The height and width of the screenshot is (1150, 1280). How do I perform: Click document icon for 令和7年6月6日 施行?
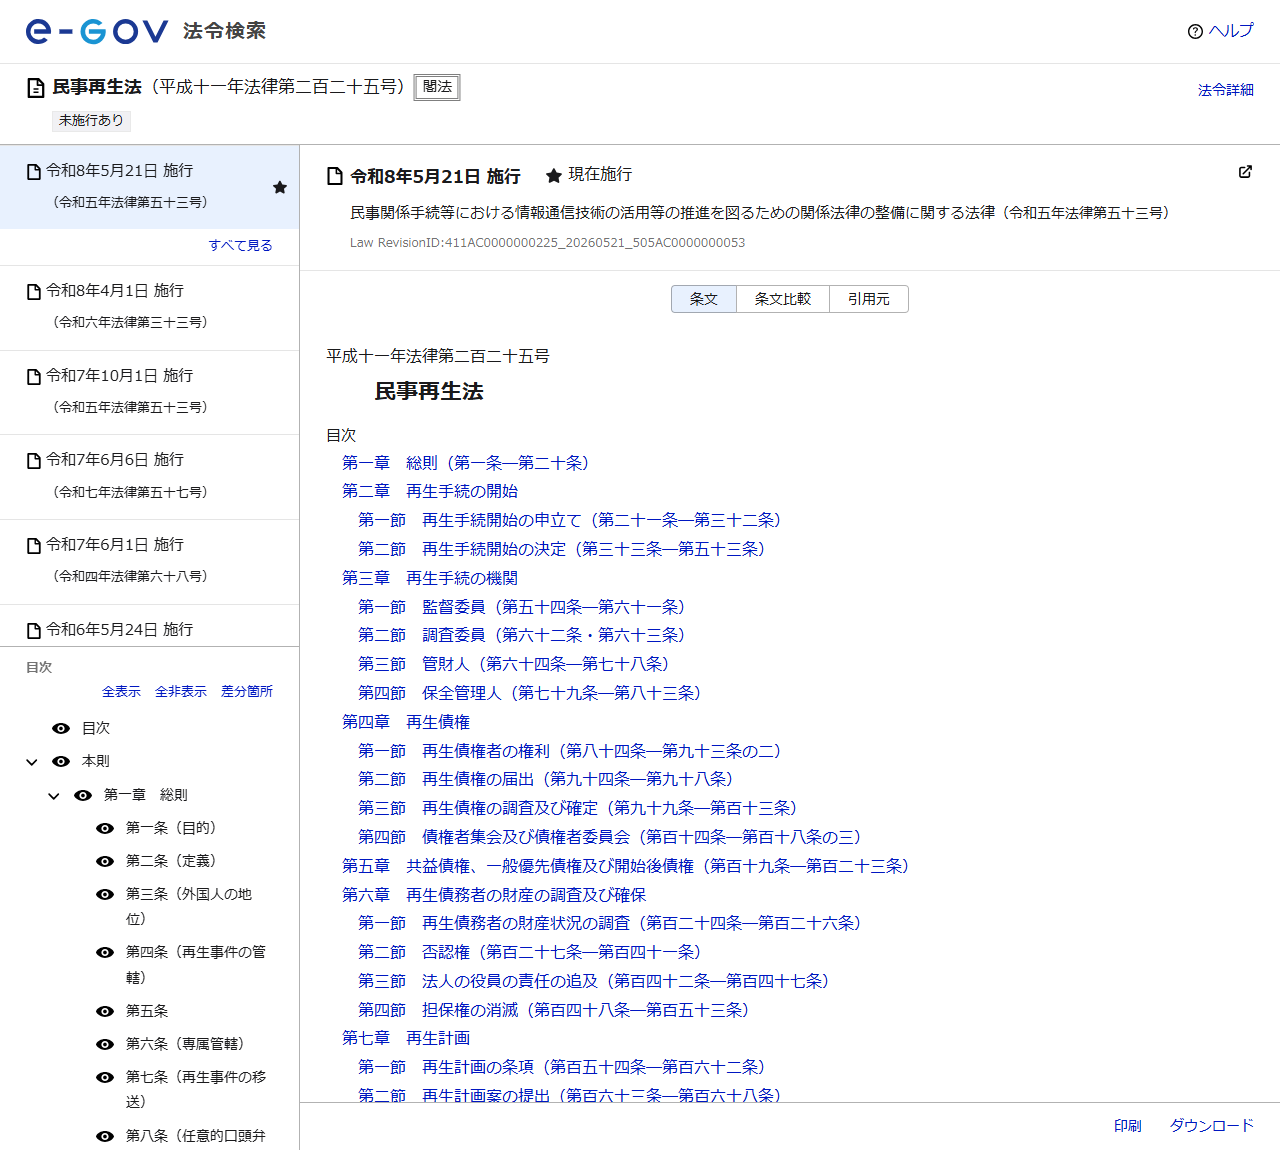pos(34,461)
